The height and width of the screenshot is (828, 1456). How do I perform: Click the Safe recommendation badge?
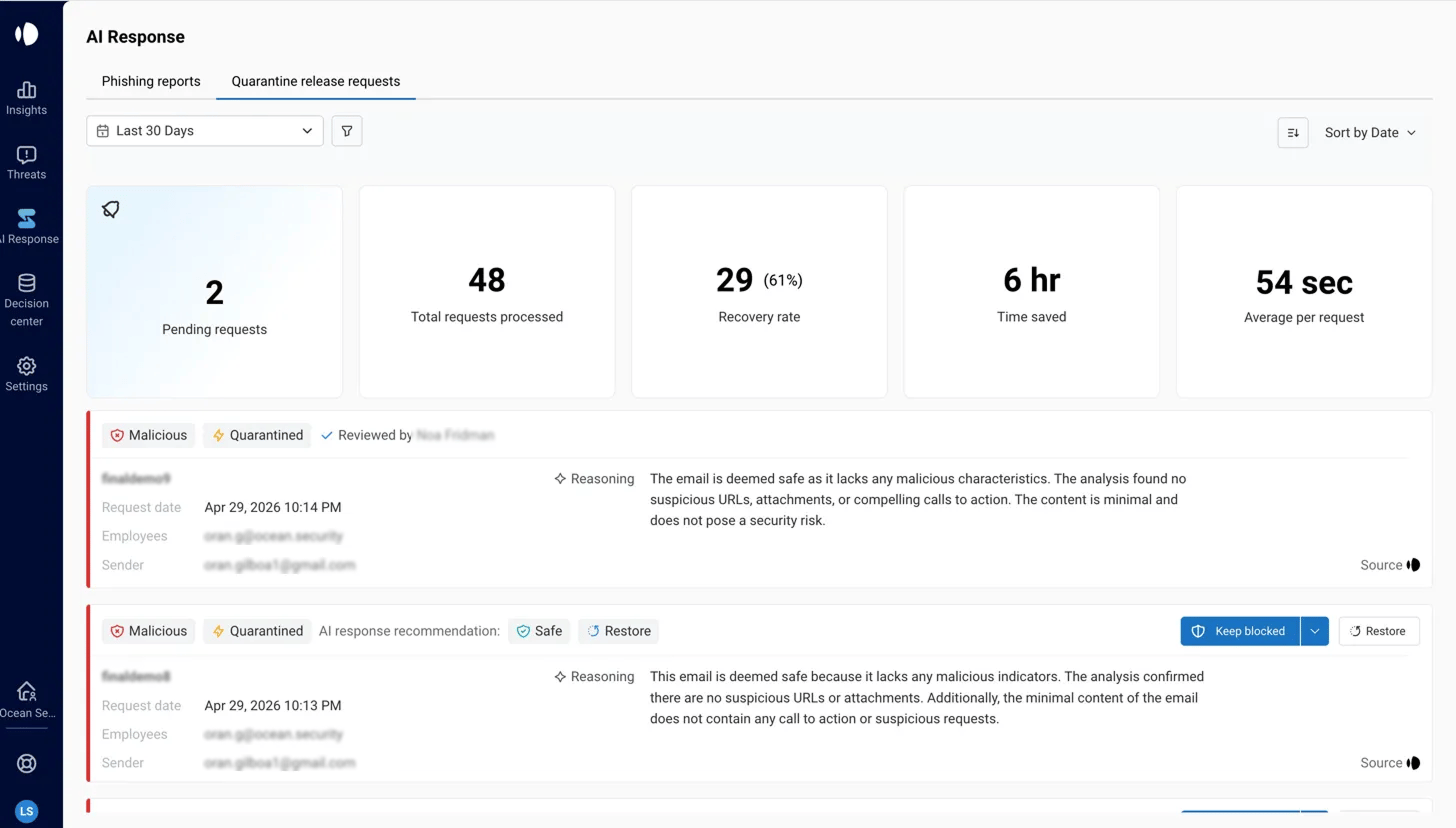539,631
